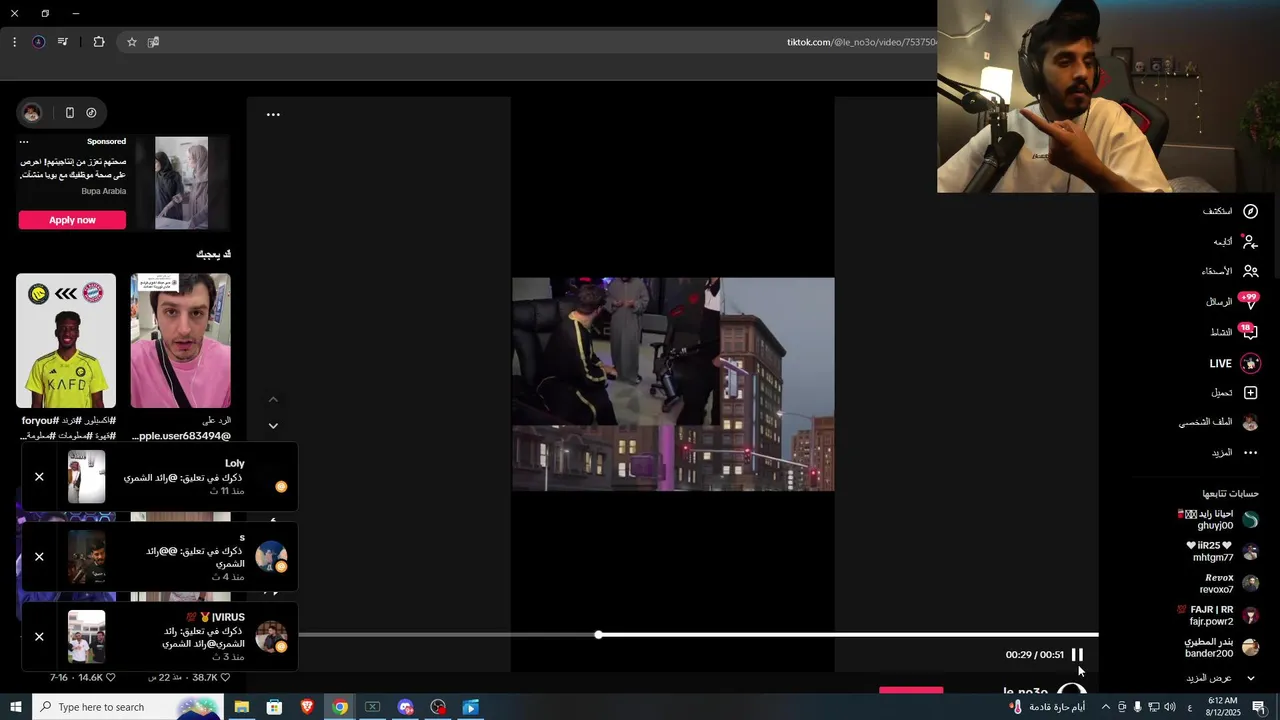Image resolution: width=1280 pixels, height=720 pixels.
Task: Open the Explore compass icon in sidebar
Action: point(1250,211)
